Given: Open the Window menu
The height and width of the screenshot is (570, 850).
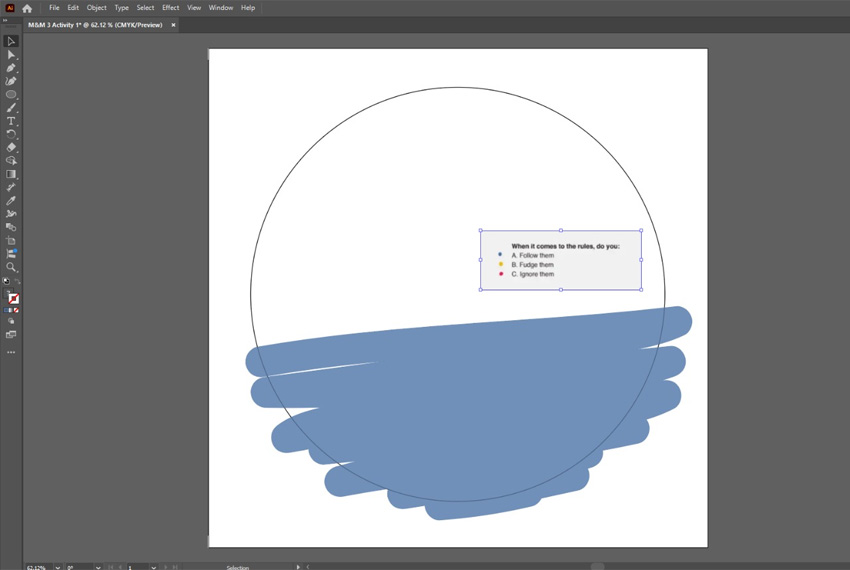Looking at the screenshot, I should click(x=220, y=8).
